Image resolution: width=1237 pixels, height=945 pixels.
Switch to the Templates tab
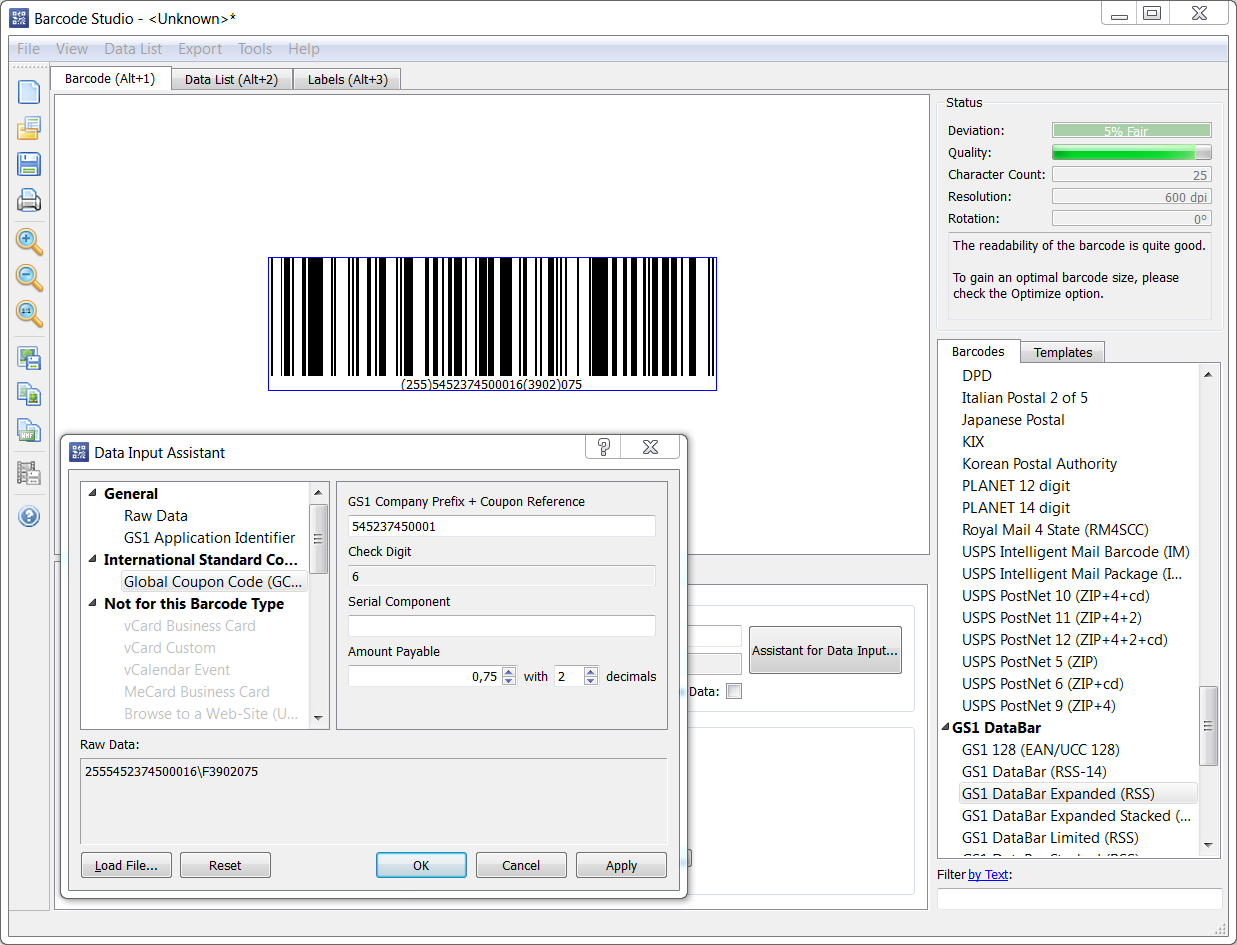pyautogui.click(x=1063, y=352)
